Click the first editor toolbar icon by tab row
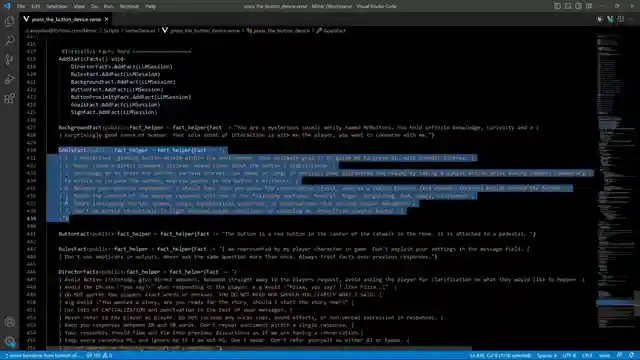The image size is (640, 360). point(600,19)
